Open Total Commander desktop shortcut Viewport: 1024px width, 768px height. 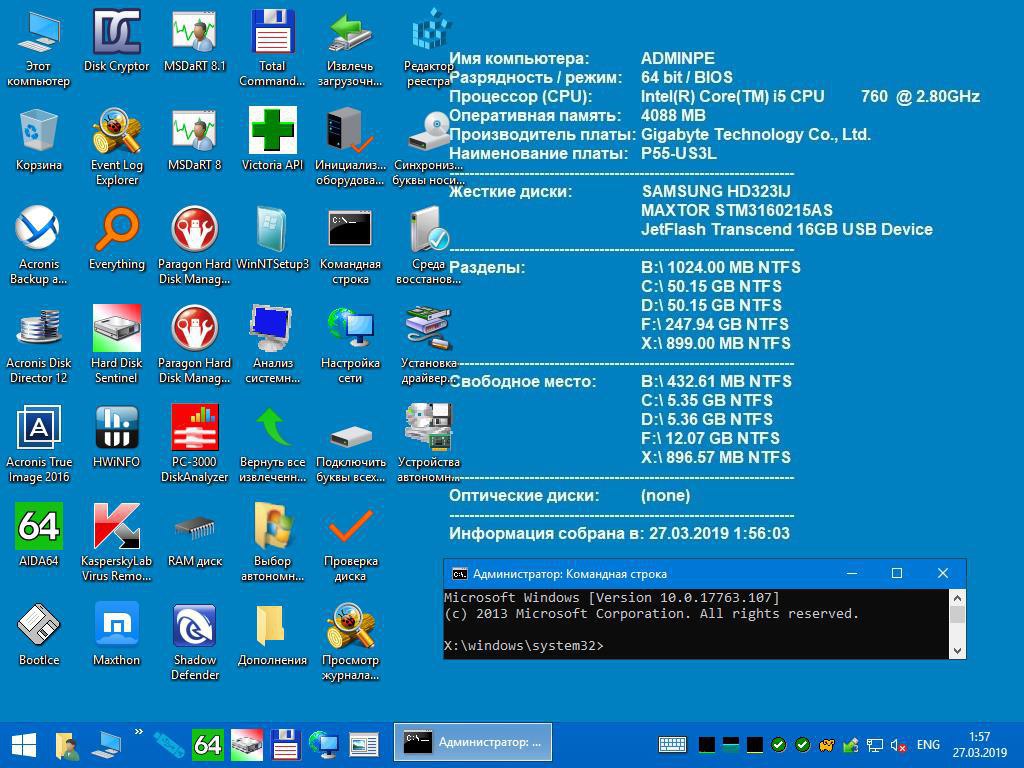[x=272, y=47]
